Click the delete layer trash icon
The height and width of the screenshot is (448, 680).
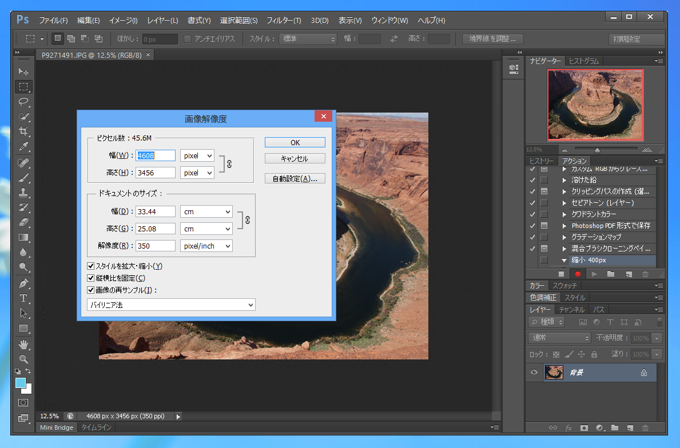click(645, 428)
